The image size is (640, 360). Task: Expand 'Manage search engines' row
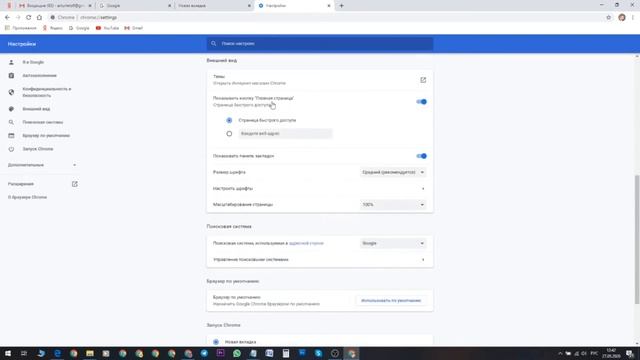point(320,260)
